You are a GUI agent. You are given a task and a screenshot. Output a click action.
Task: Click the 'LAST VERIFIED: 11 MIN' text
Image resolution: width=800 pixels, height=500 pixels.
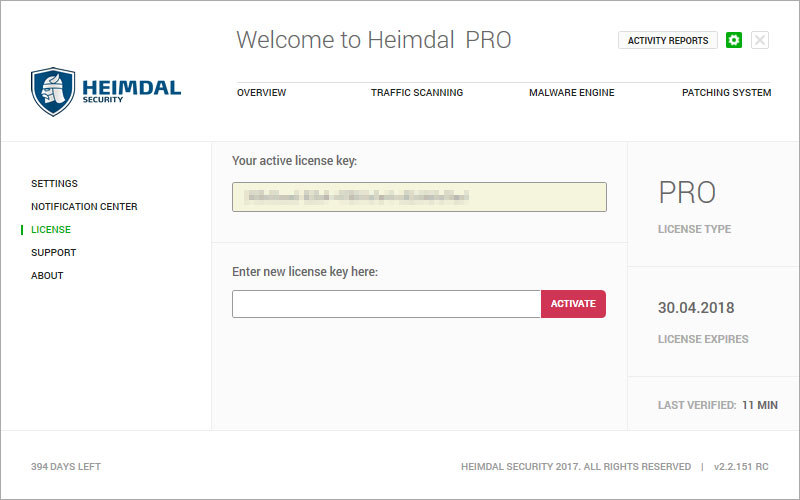tap(718, 405)
